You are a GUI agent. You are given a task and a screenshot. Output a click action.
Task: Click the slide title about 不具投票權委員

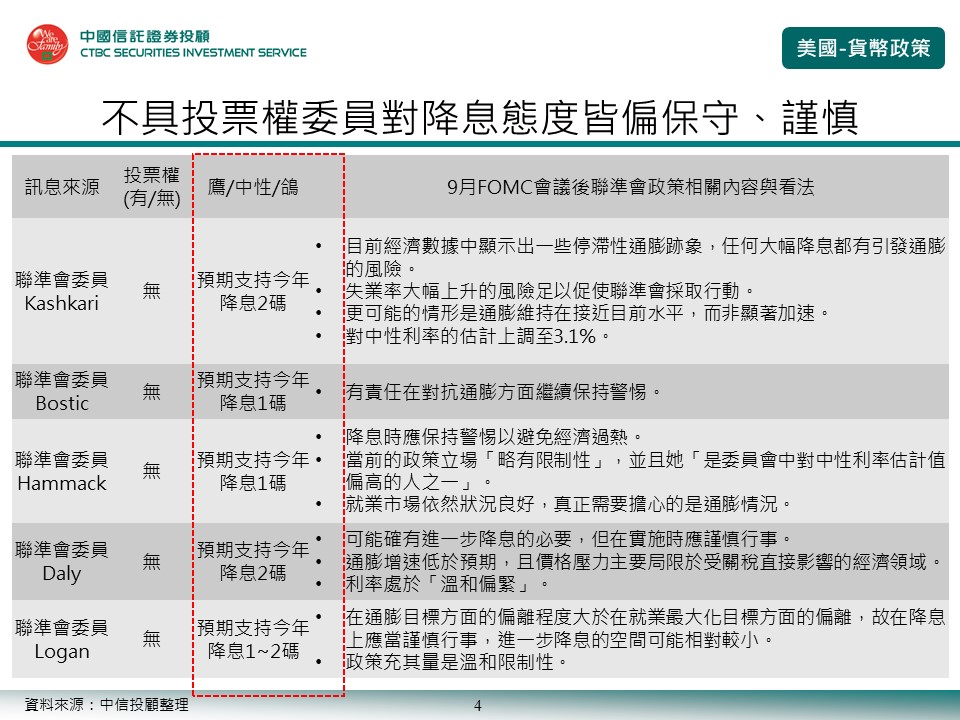click(x=480, y=117)
